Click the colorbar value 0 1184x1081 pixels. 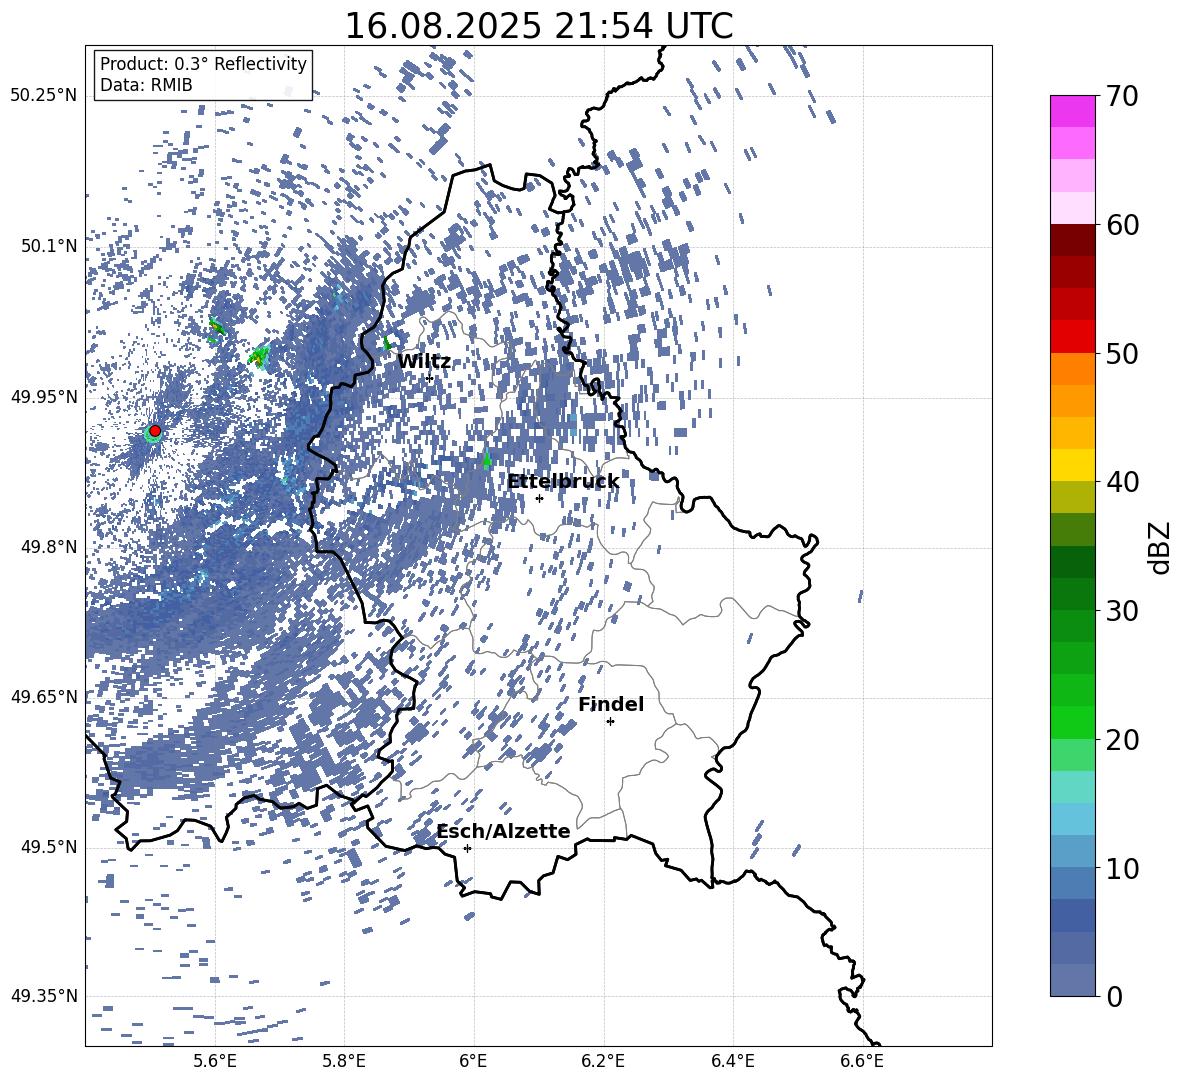[x=1115, y=996]
